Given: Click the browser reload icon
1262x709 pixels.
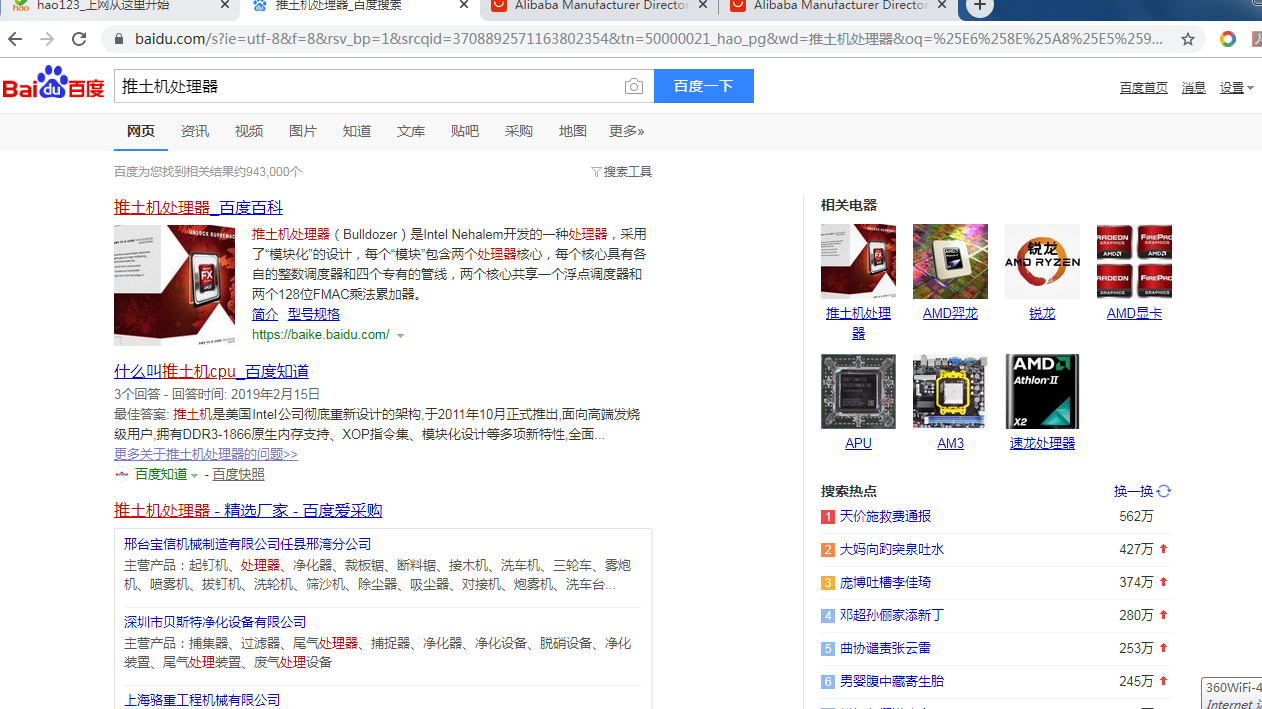Looking at the screenshot, I should [79, 39].
